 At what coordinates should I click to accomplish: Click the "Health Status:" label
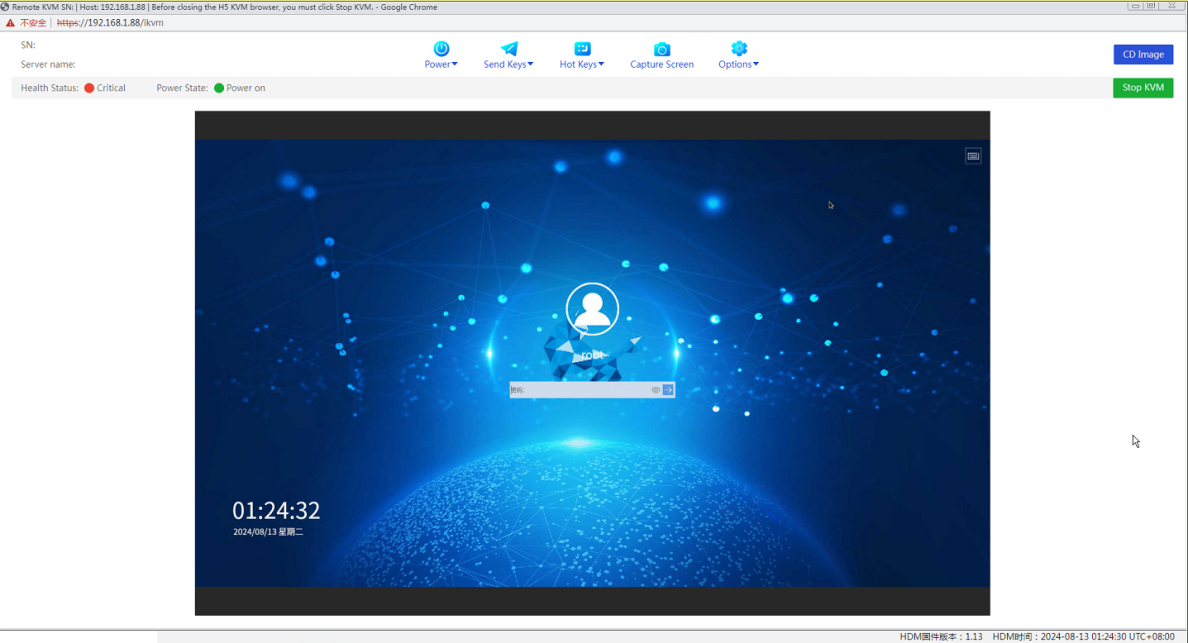click(x=49, y=88)
